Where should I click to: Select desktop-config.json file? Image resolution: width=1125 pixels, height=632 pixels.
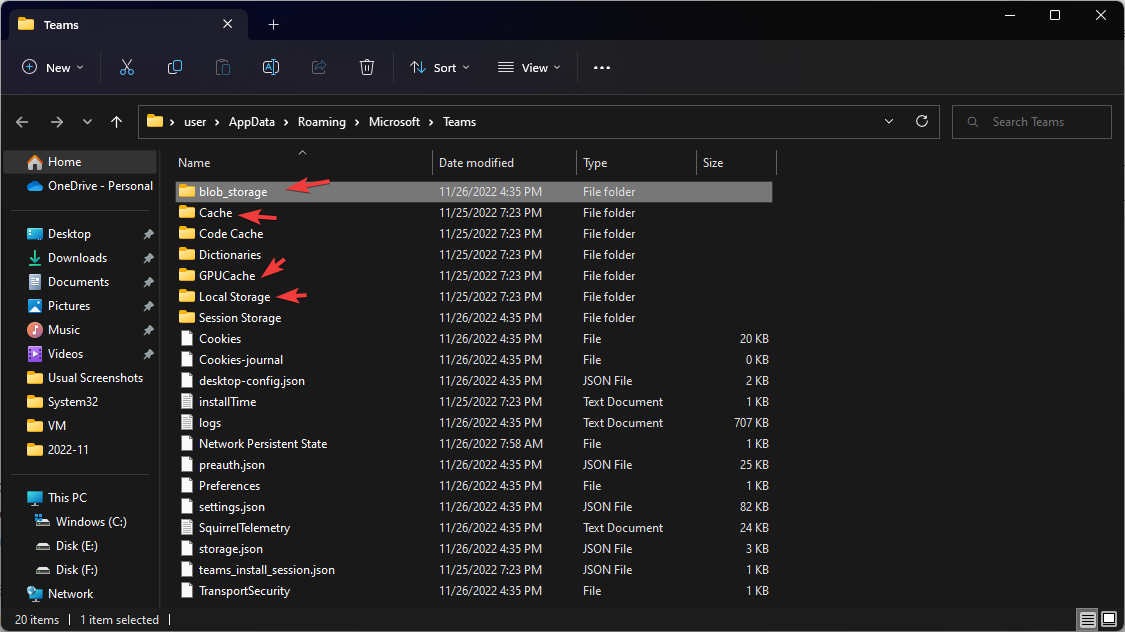(x=474, y=381)
